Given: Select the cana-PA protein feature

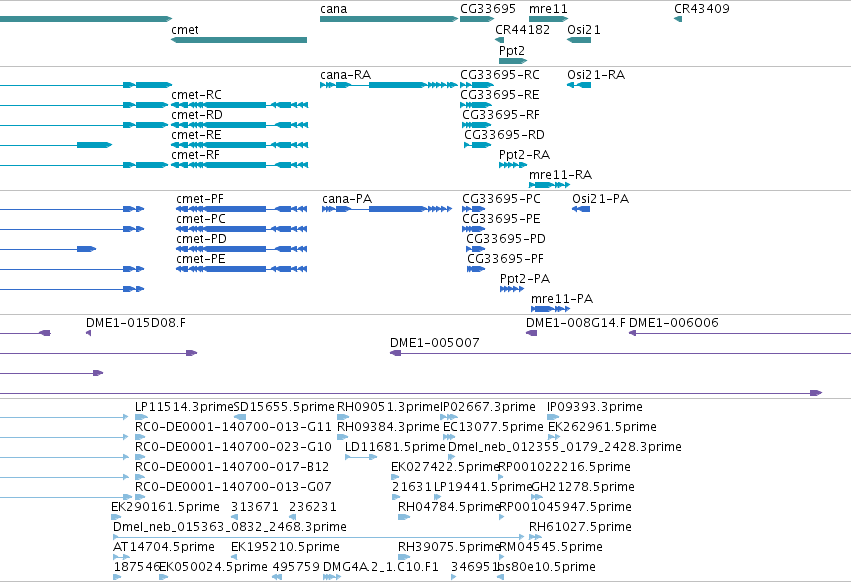Looking at the screenshot, I should (x=386, y=209).
